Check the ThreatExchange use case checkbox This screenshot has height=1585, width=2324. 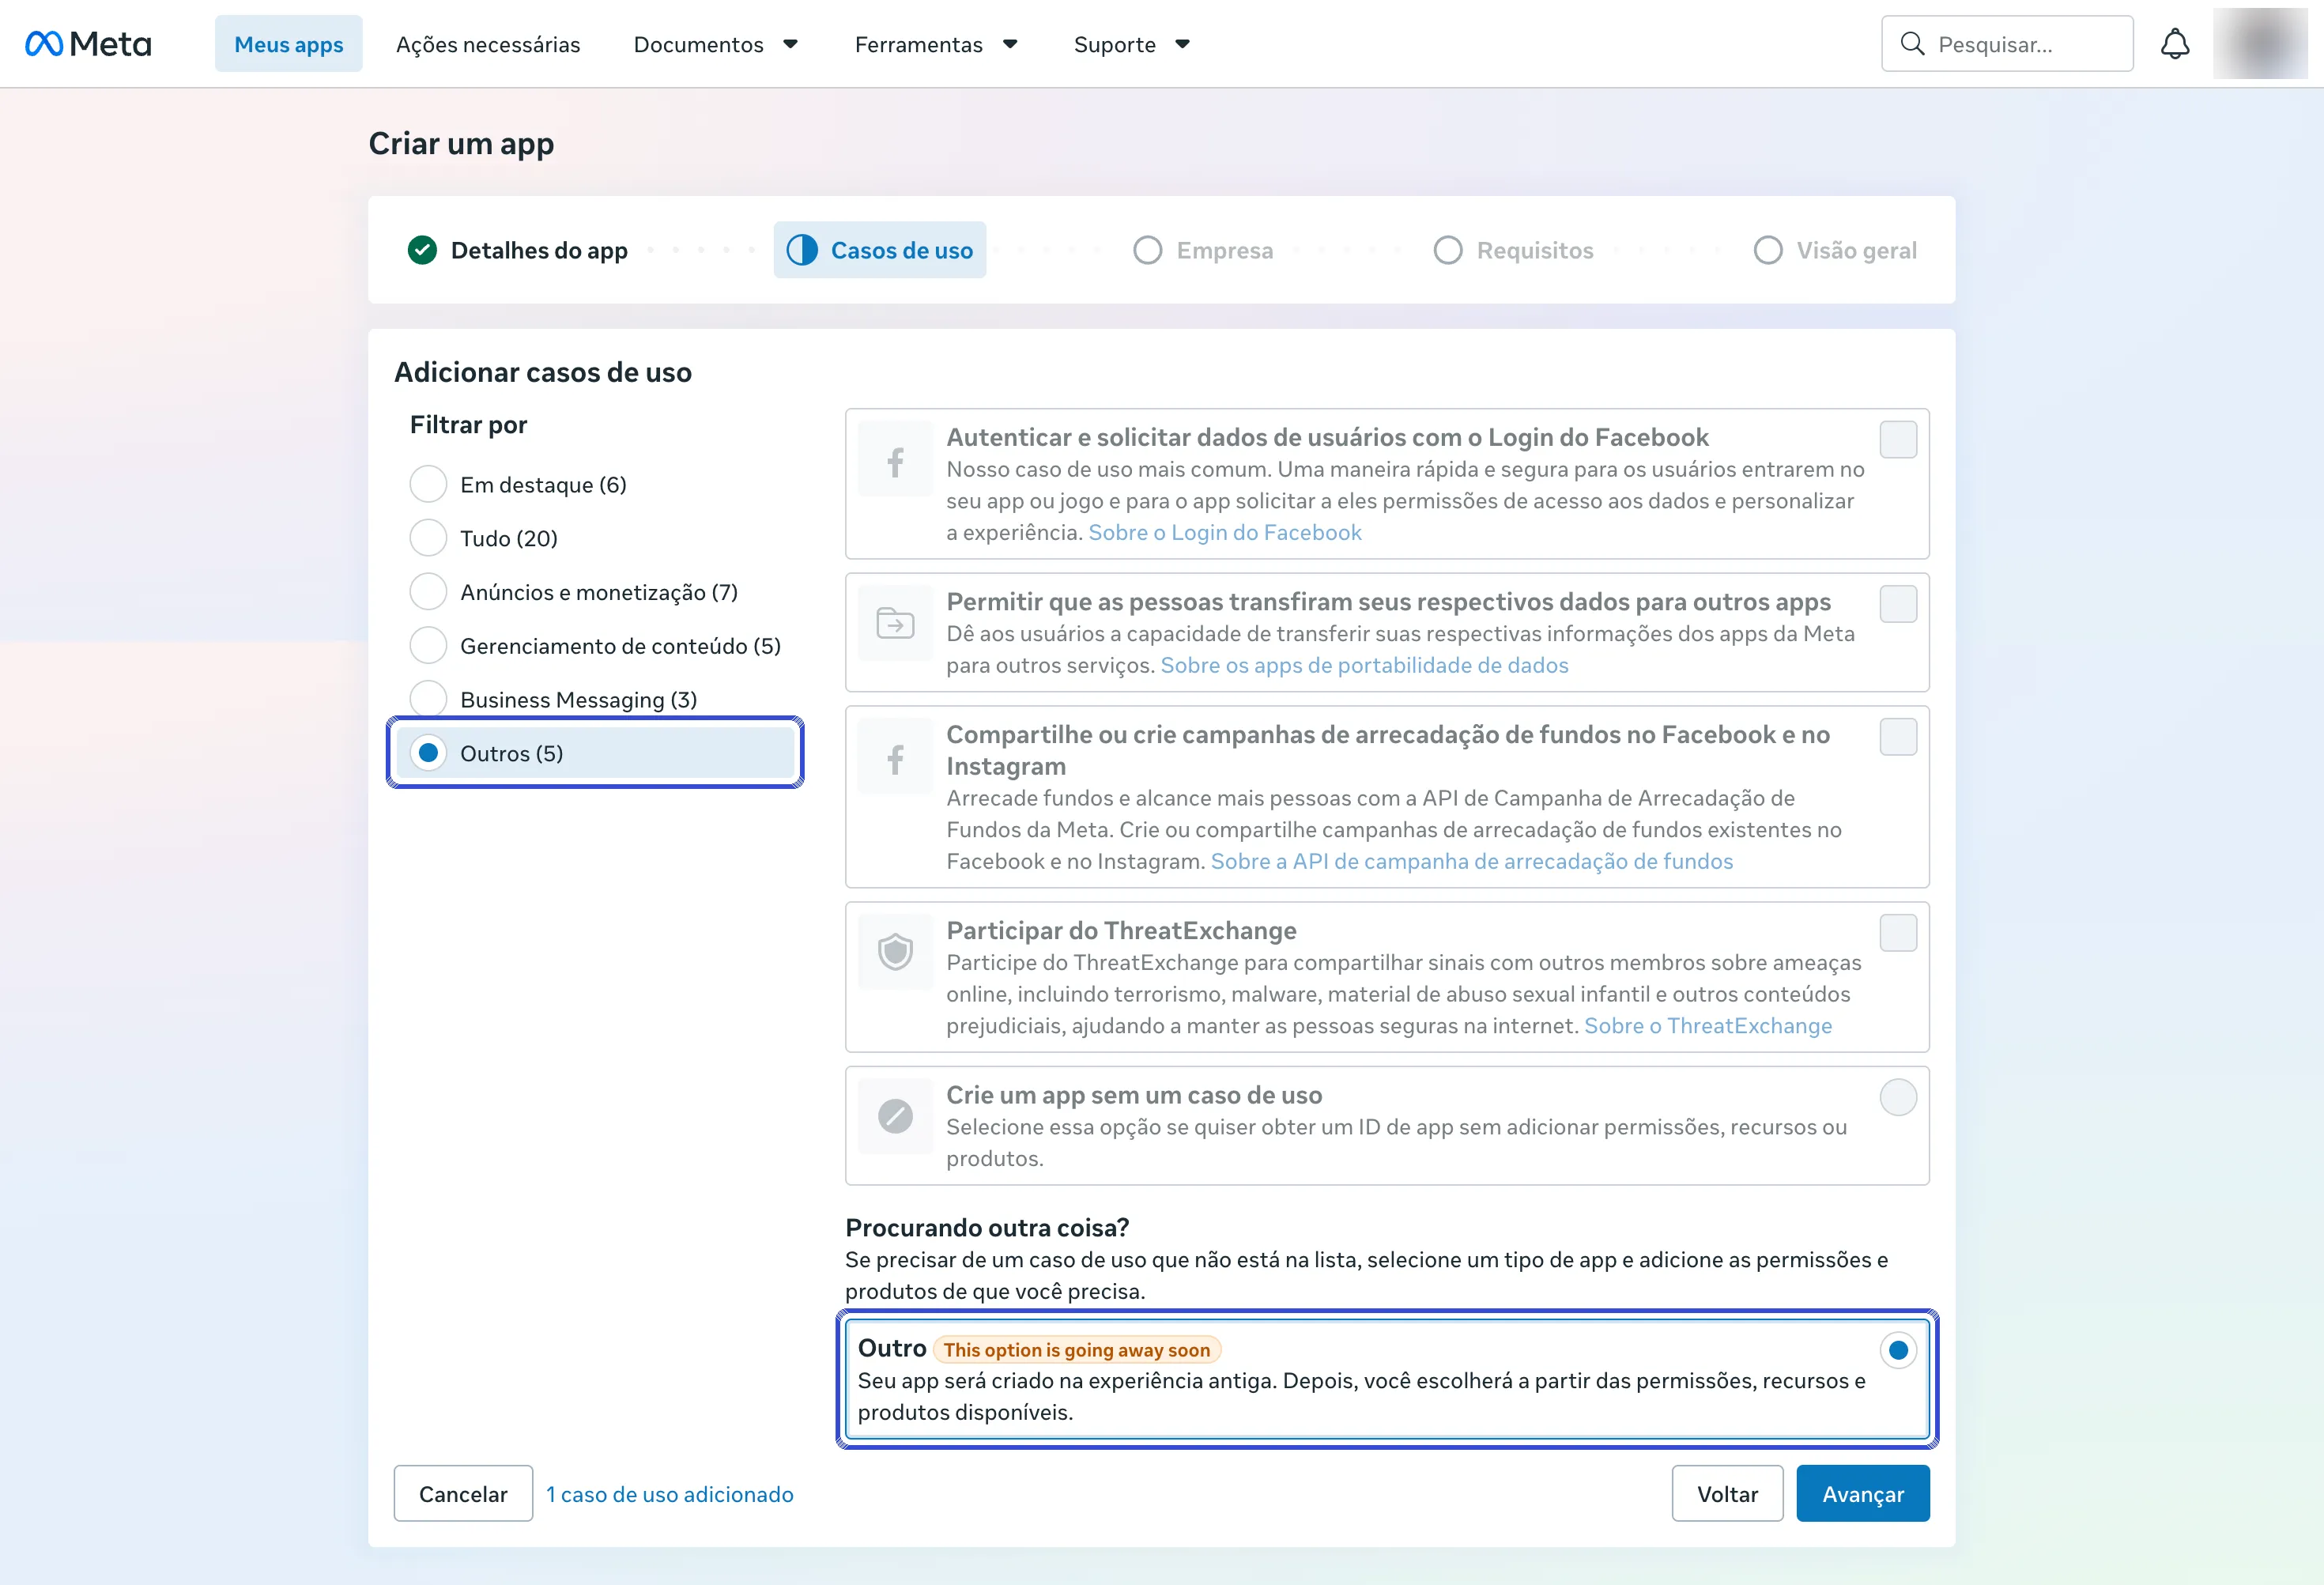[1897, 932]
